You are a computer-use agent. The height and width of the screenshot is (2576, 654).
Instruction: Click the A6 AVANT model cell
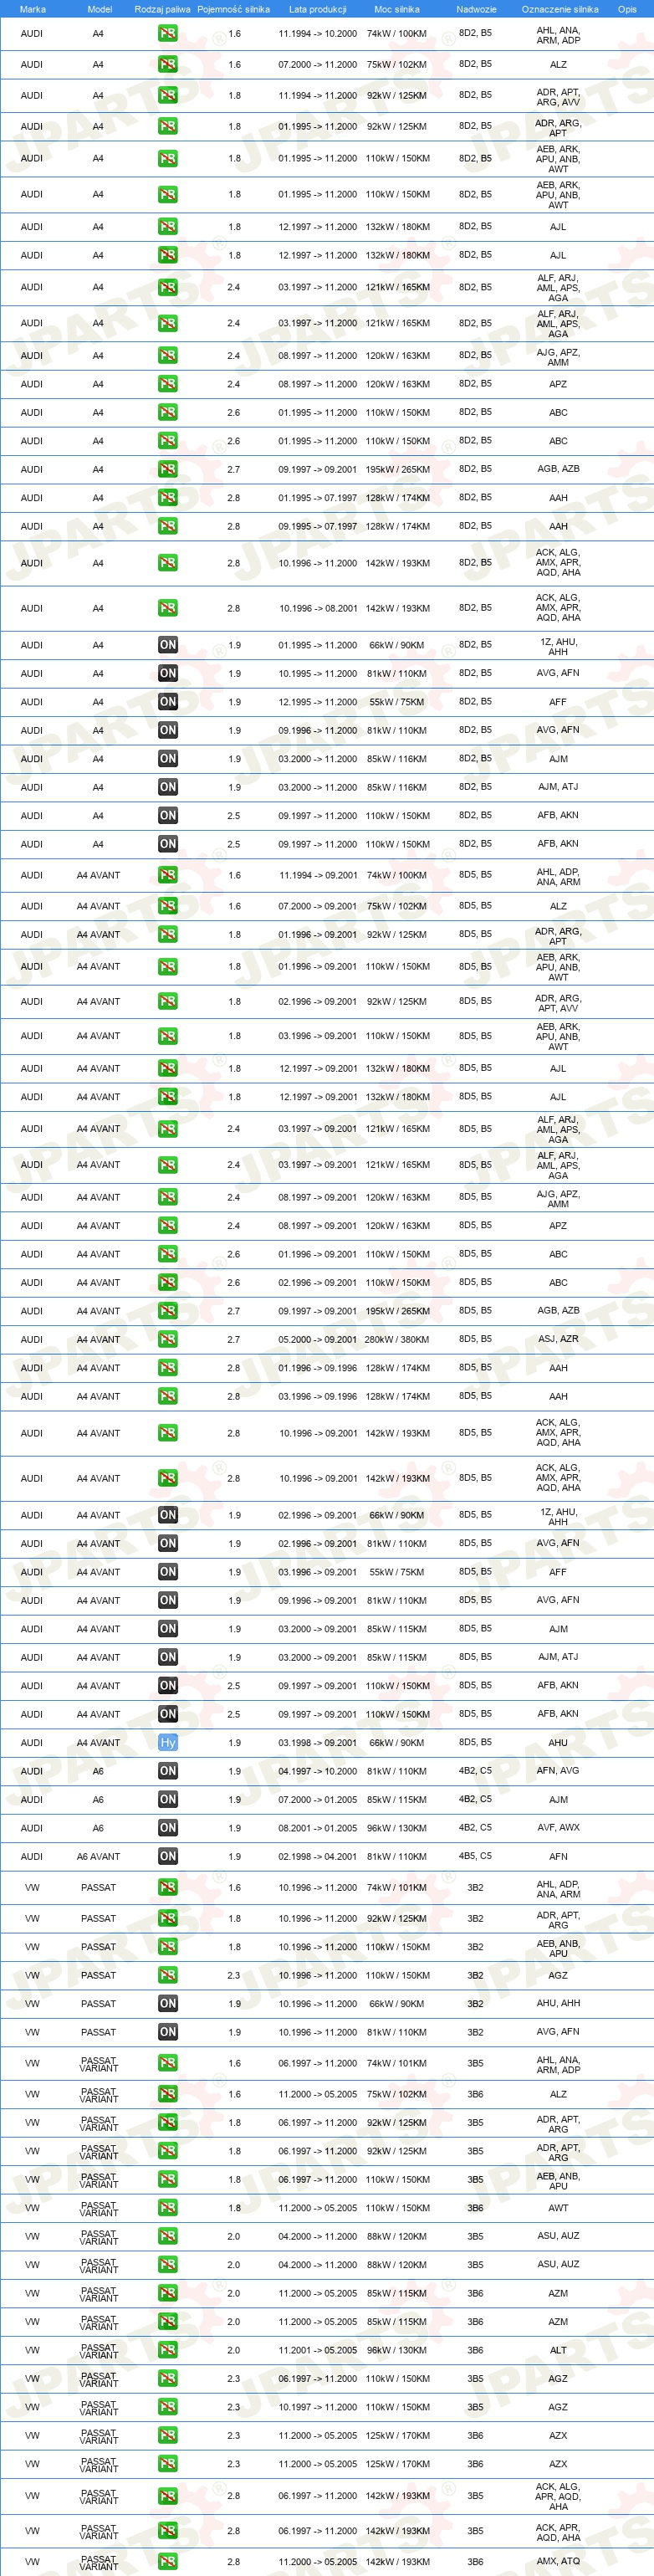click(x=98, y=1857)
